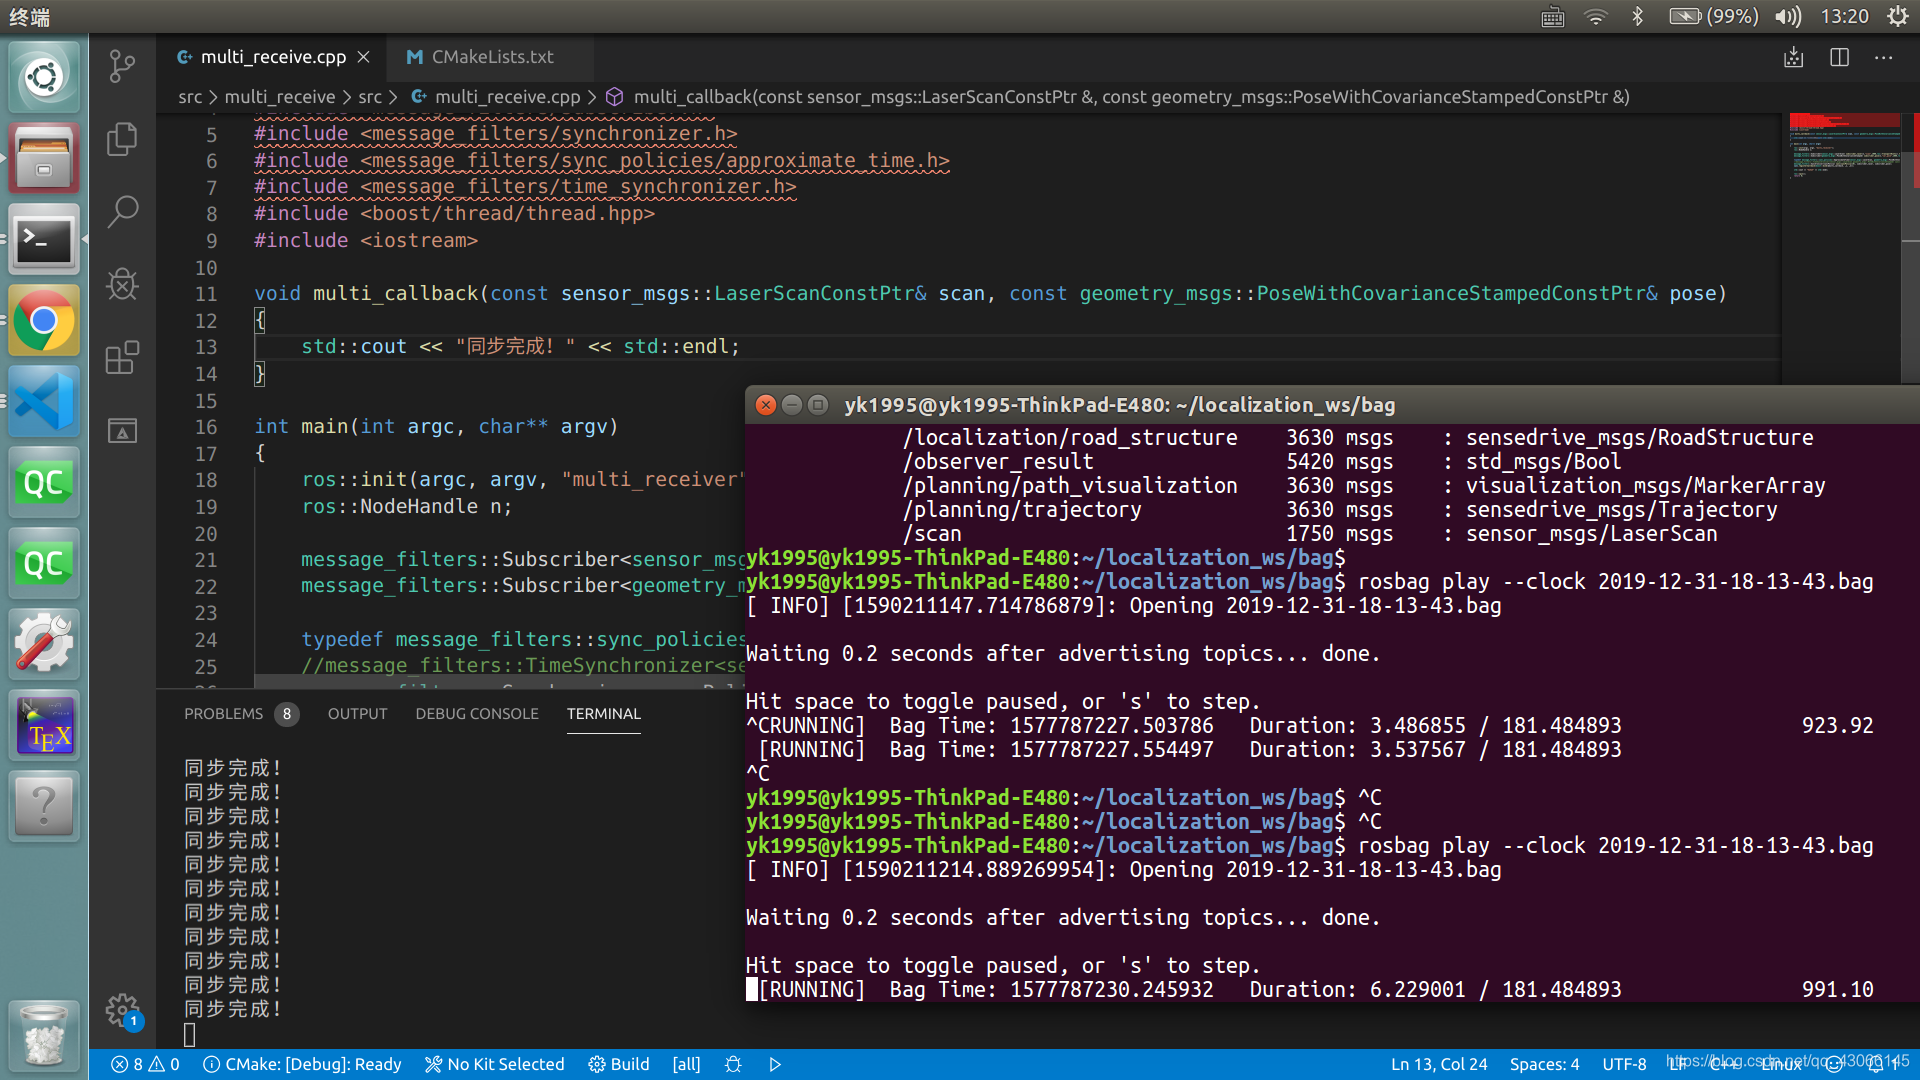Toggle the OUTPUT panel tab visibility
The width and height of the screenshot is (1920, 1080).
point(356,712)
